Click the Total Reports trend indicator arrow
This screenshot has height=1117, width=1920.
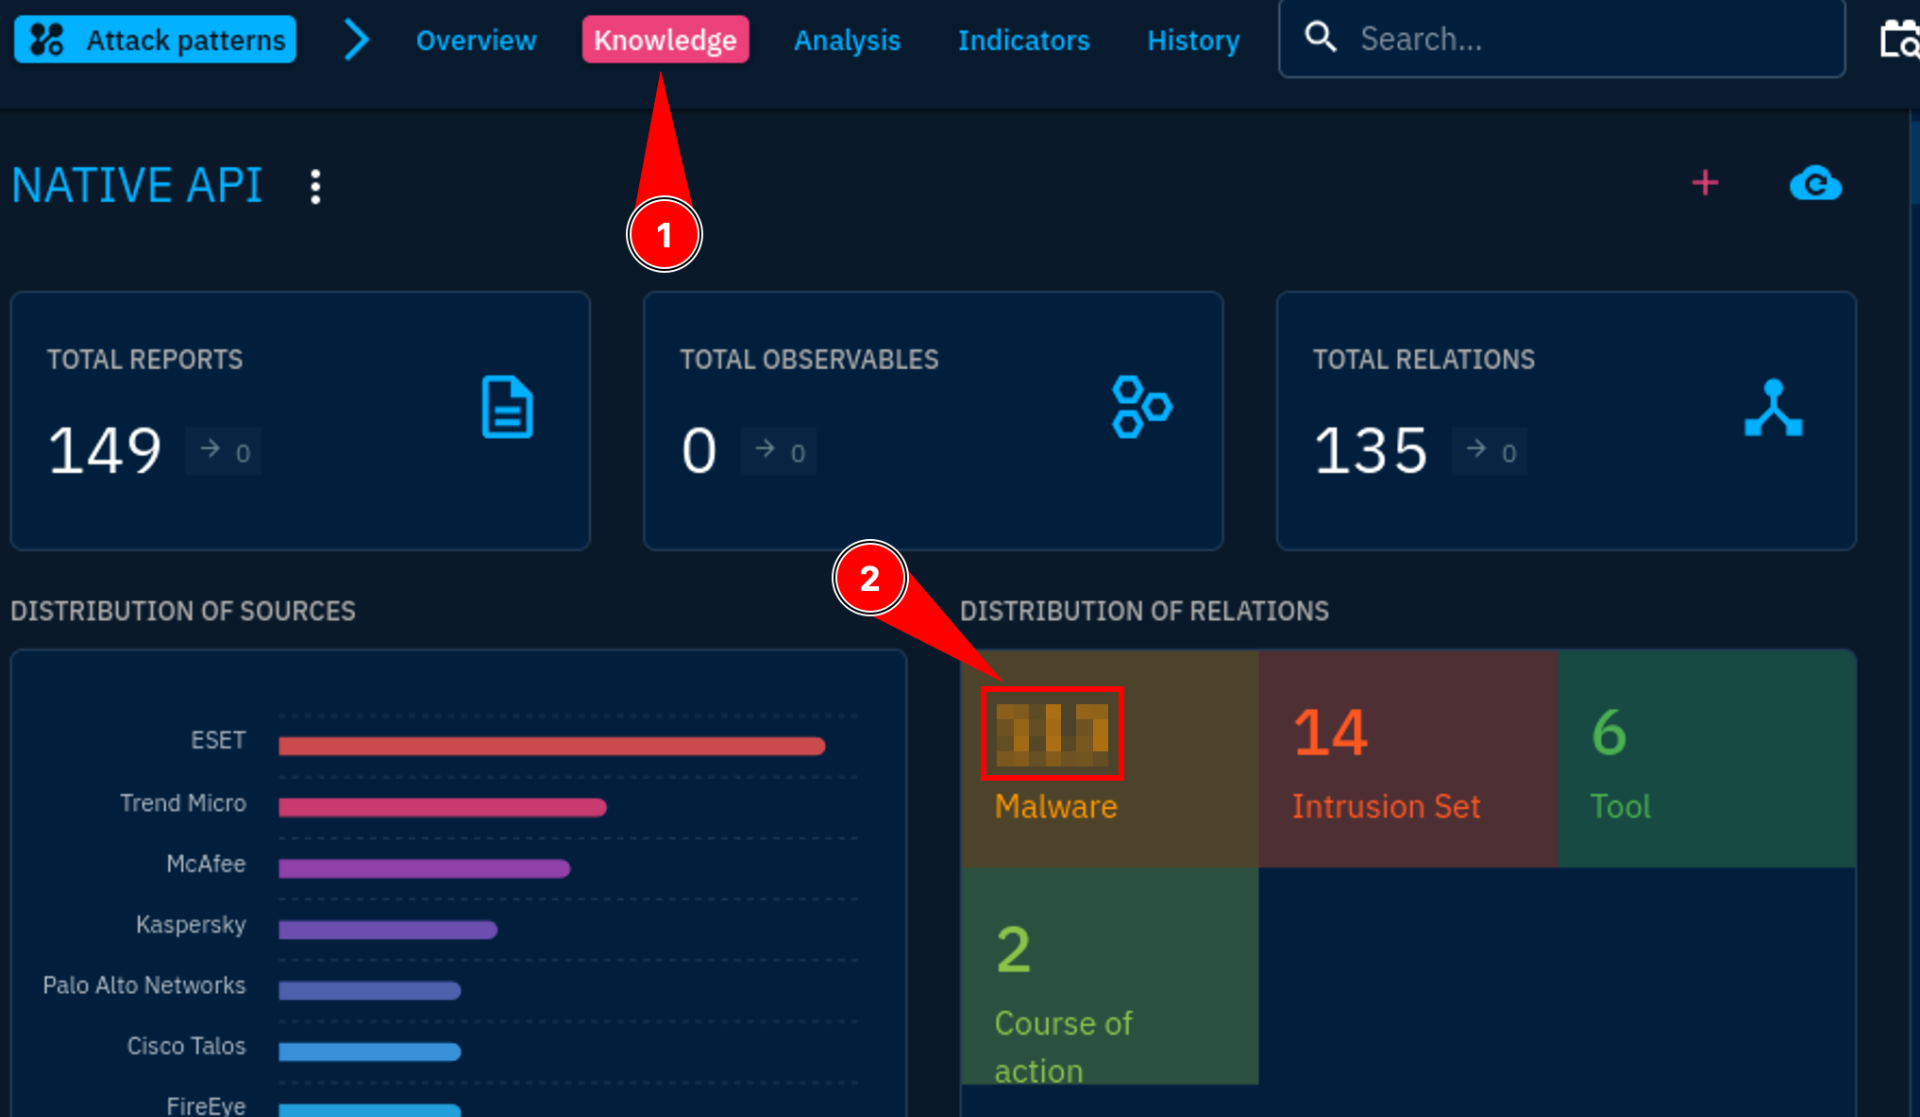210,449
